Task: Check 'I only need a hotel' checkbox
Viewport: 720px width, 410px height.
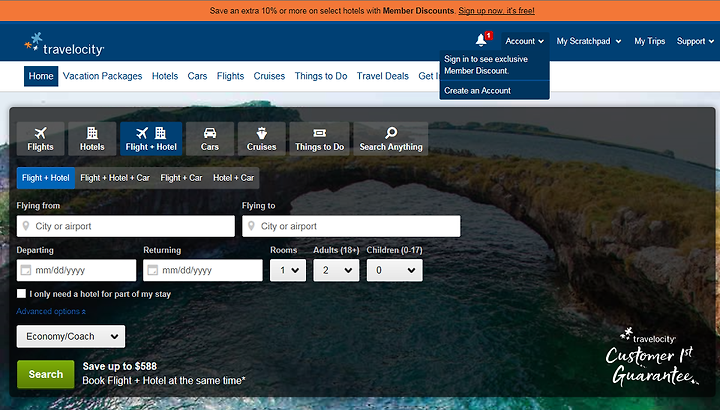Action: coord(22,294)
